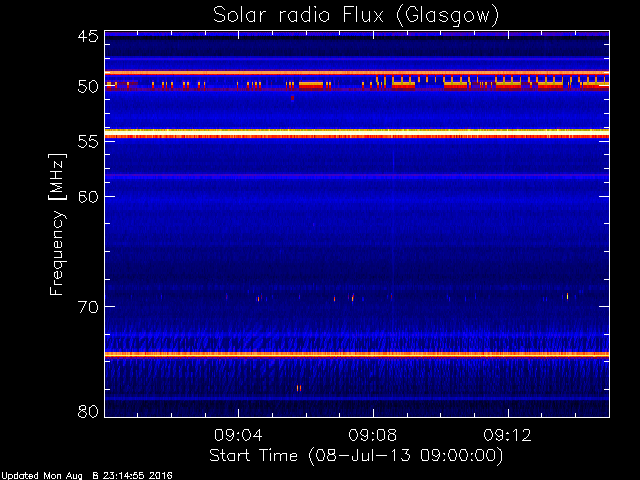
Task: Click the isolated red spot just below the 50 MHz band
Action: pos(292,98)
